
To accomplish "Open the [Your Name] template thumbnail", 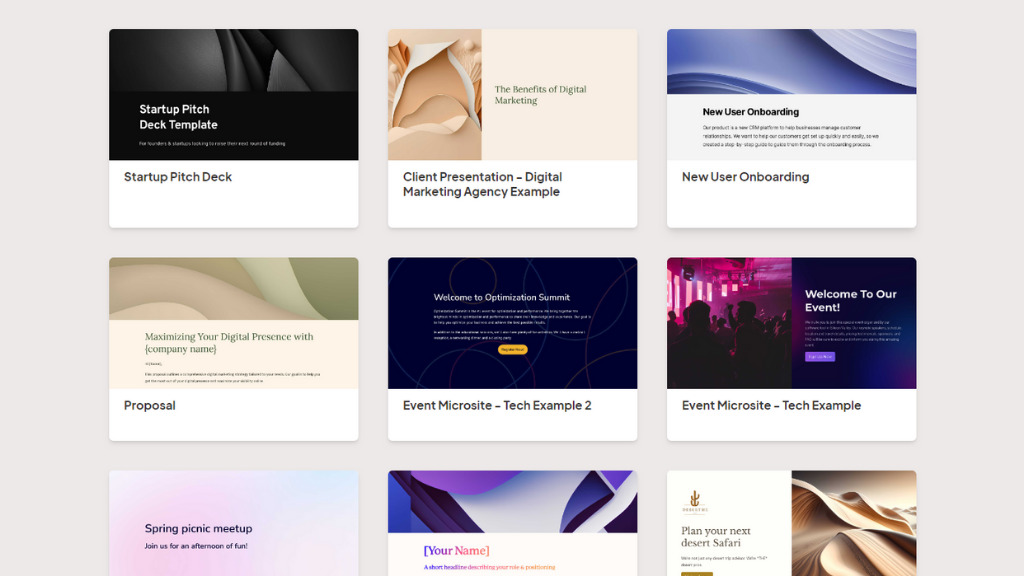I will tap(513, 523).
